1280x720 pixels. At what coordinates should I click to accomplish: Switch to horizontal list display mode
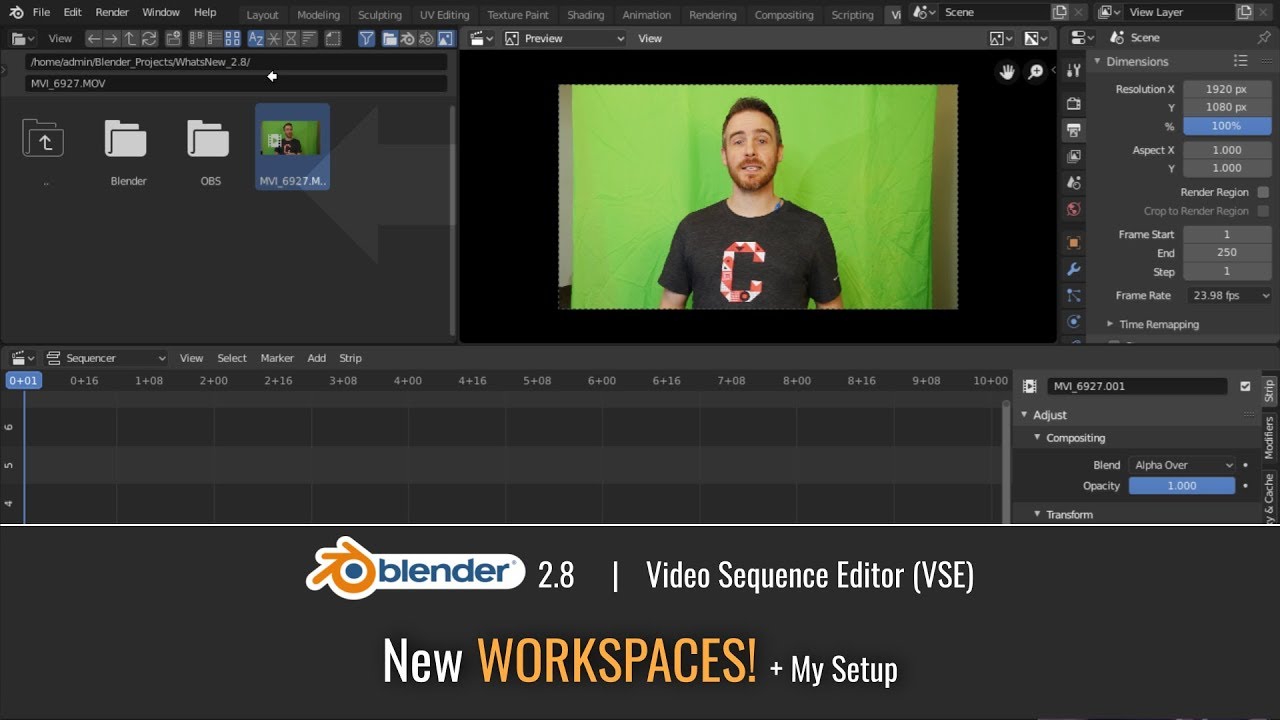(214, 38)
